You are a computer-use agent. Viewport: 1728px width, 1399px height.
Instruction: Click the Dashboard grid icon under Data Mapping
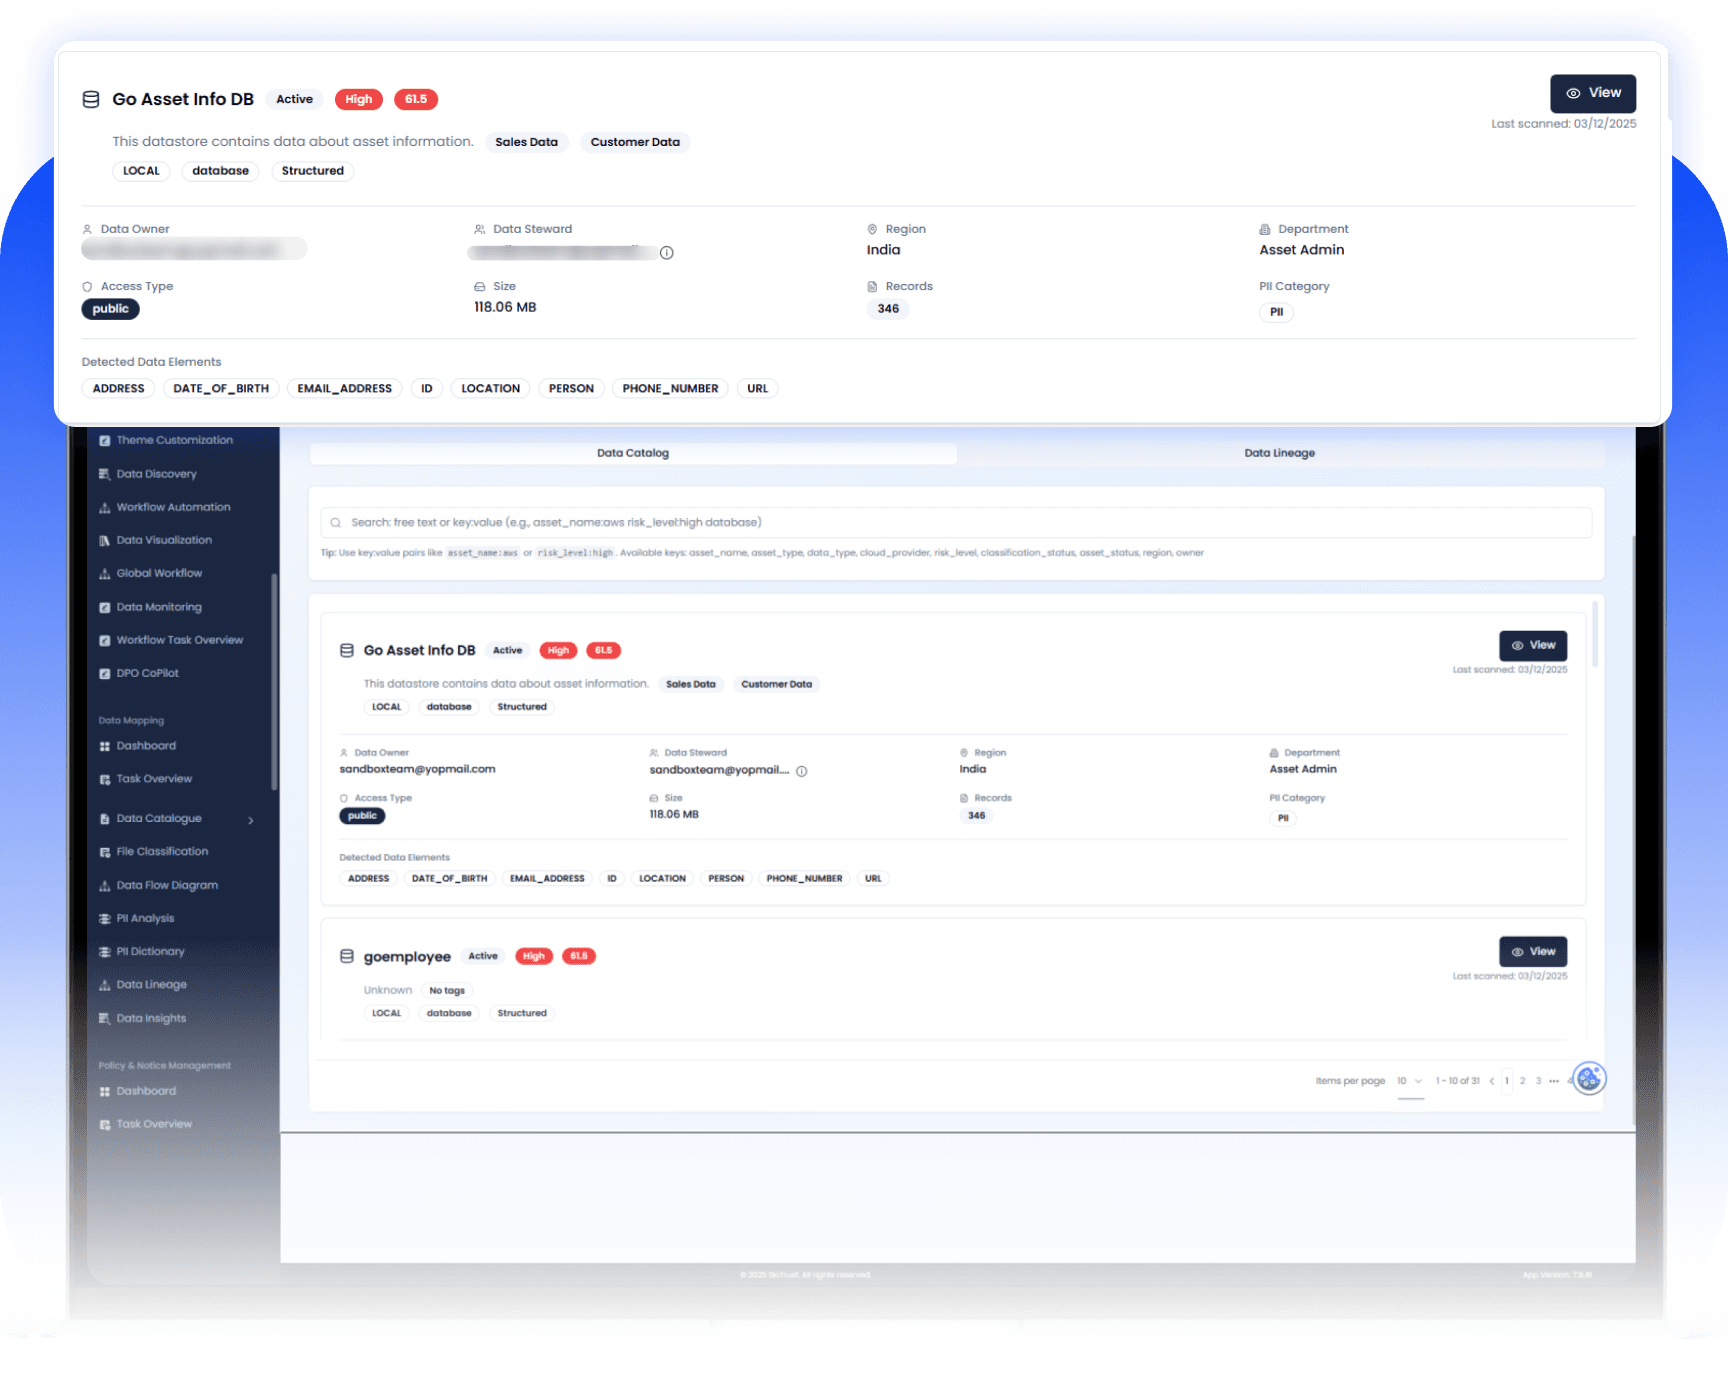[x=105, y=747]
